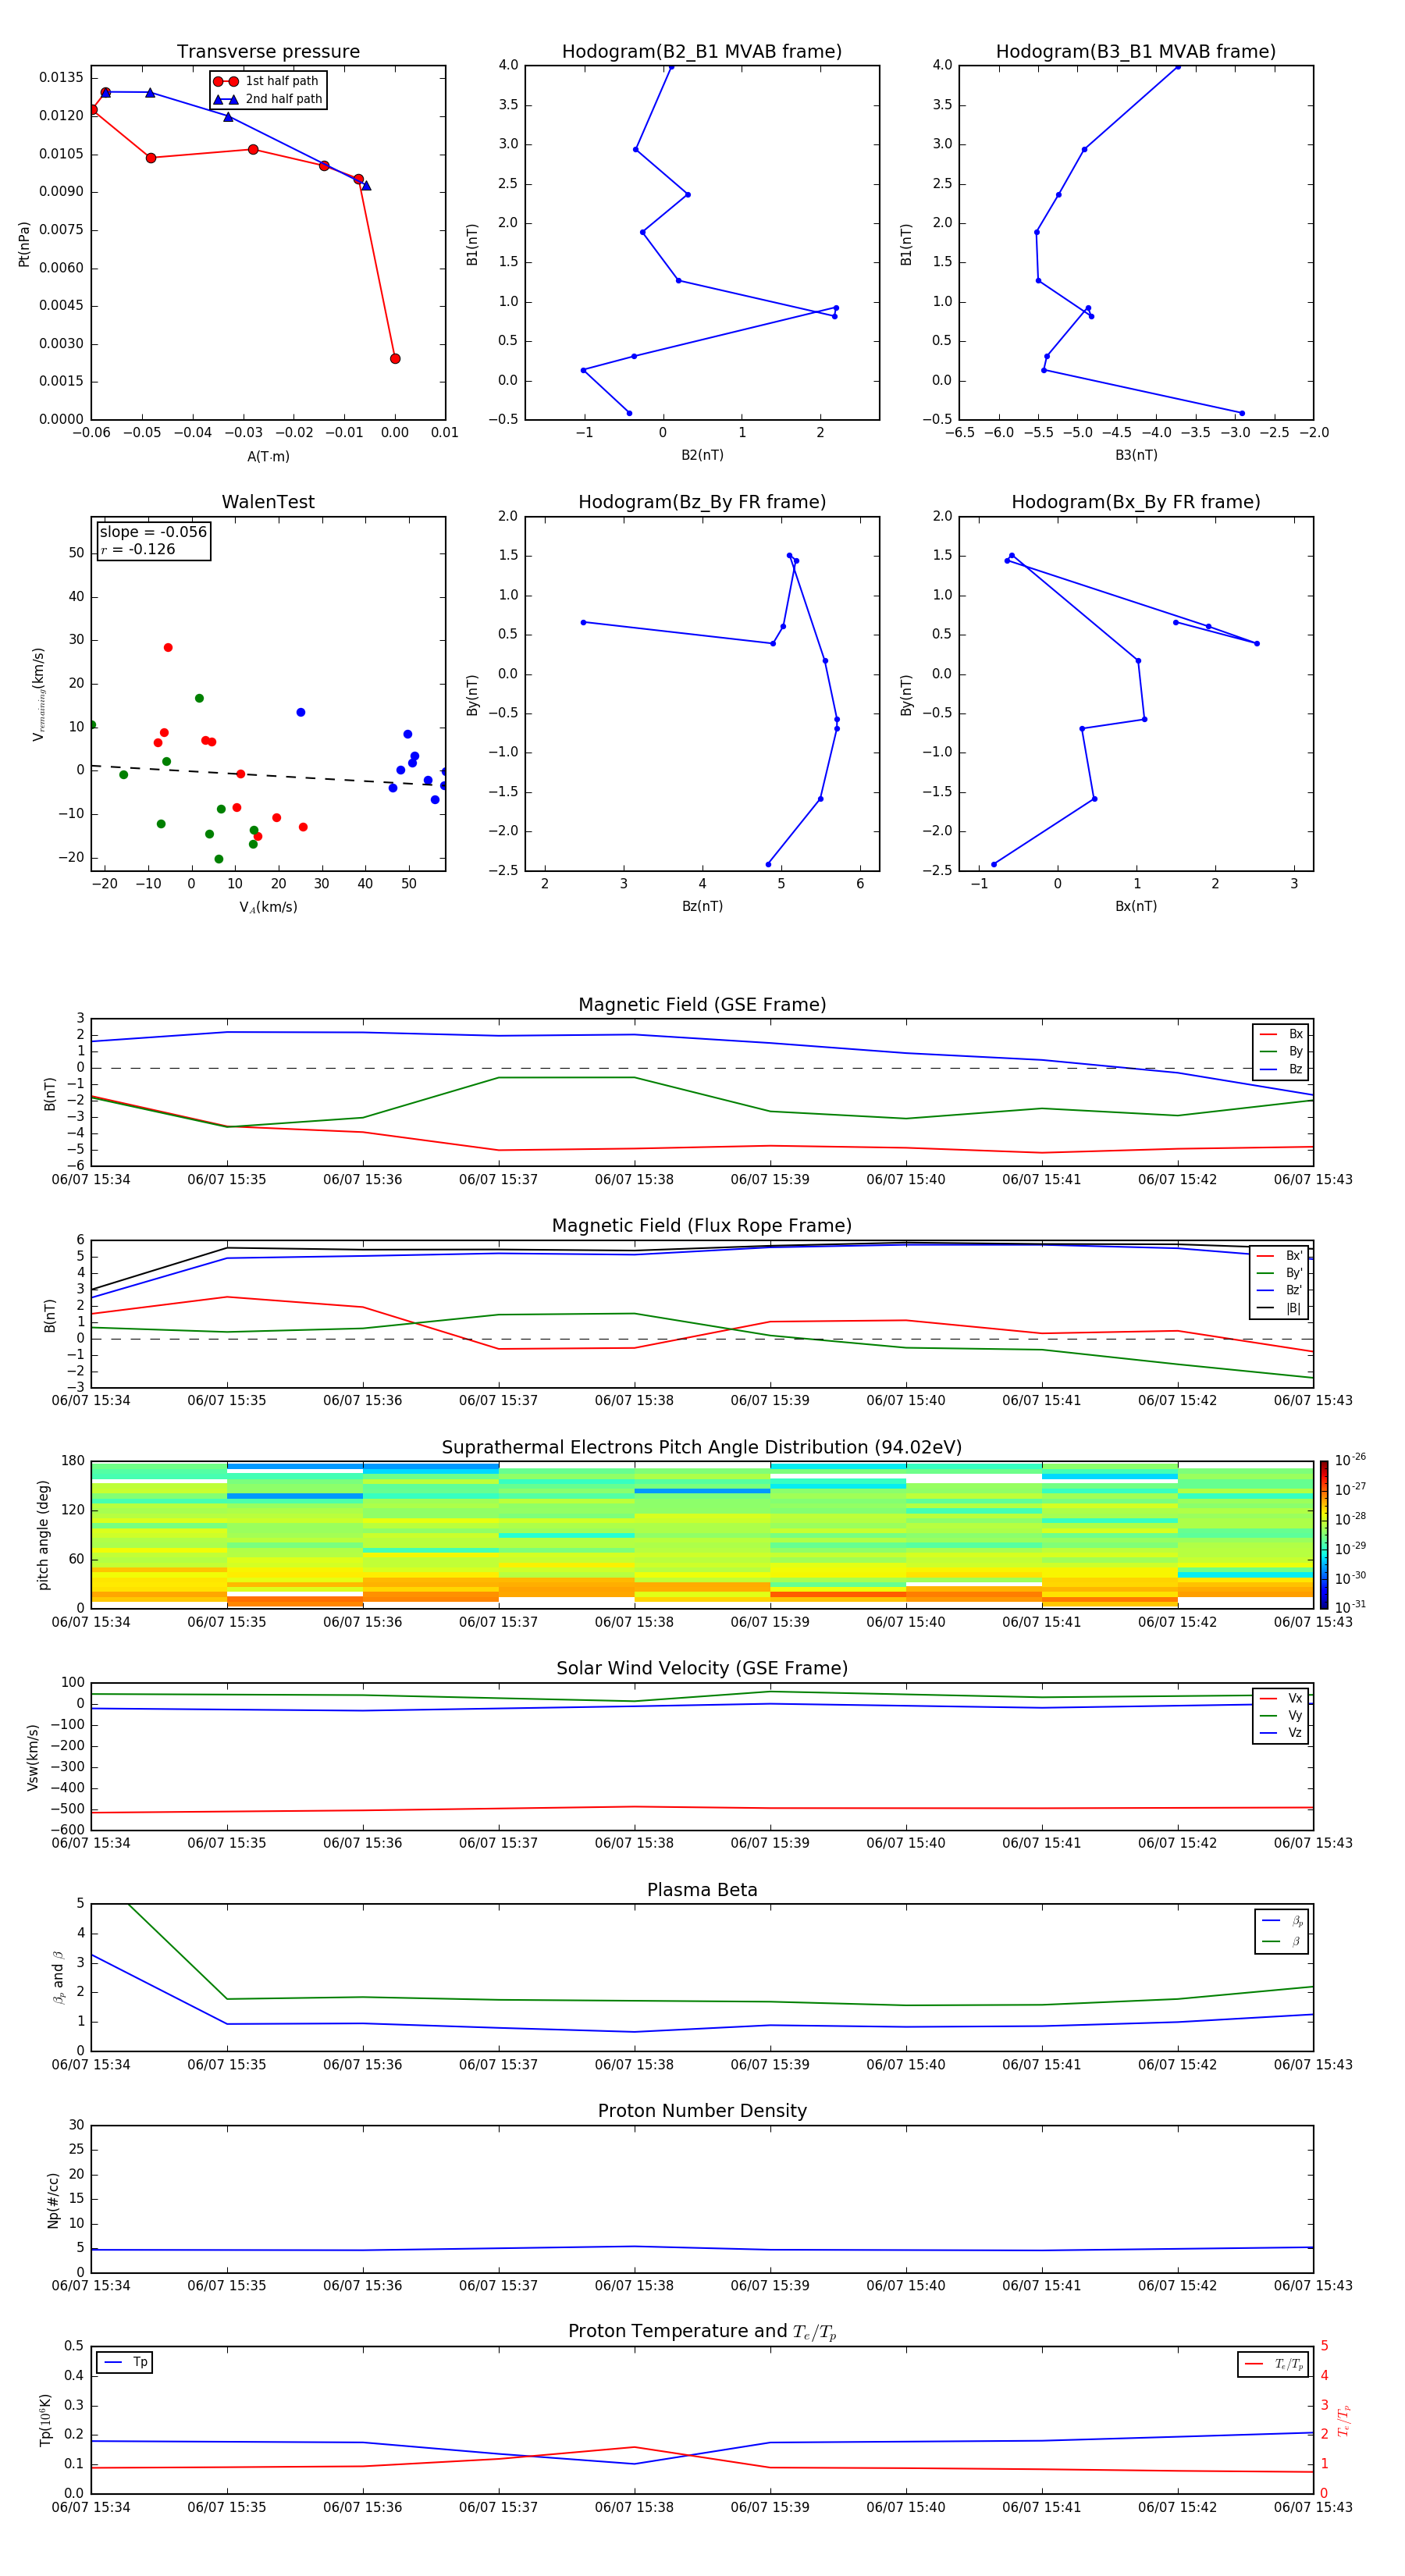Click the lowest red point in Transverse pressure plot
The height and width of the screenshot is (2576, 1405).
(395, 358)
